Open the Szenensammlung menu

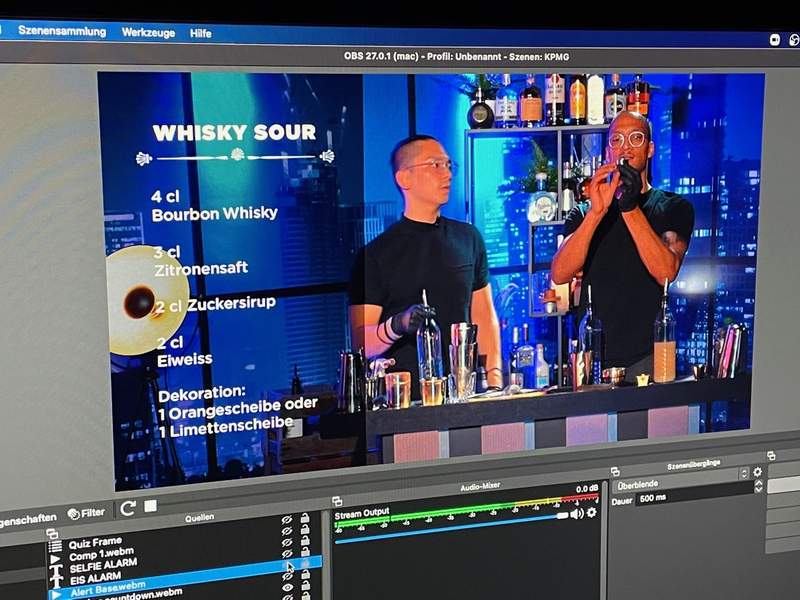[x=62, y=31]
